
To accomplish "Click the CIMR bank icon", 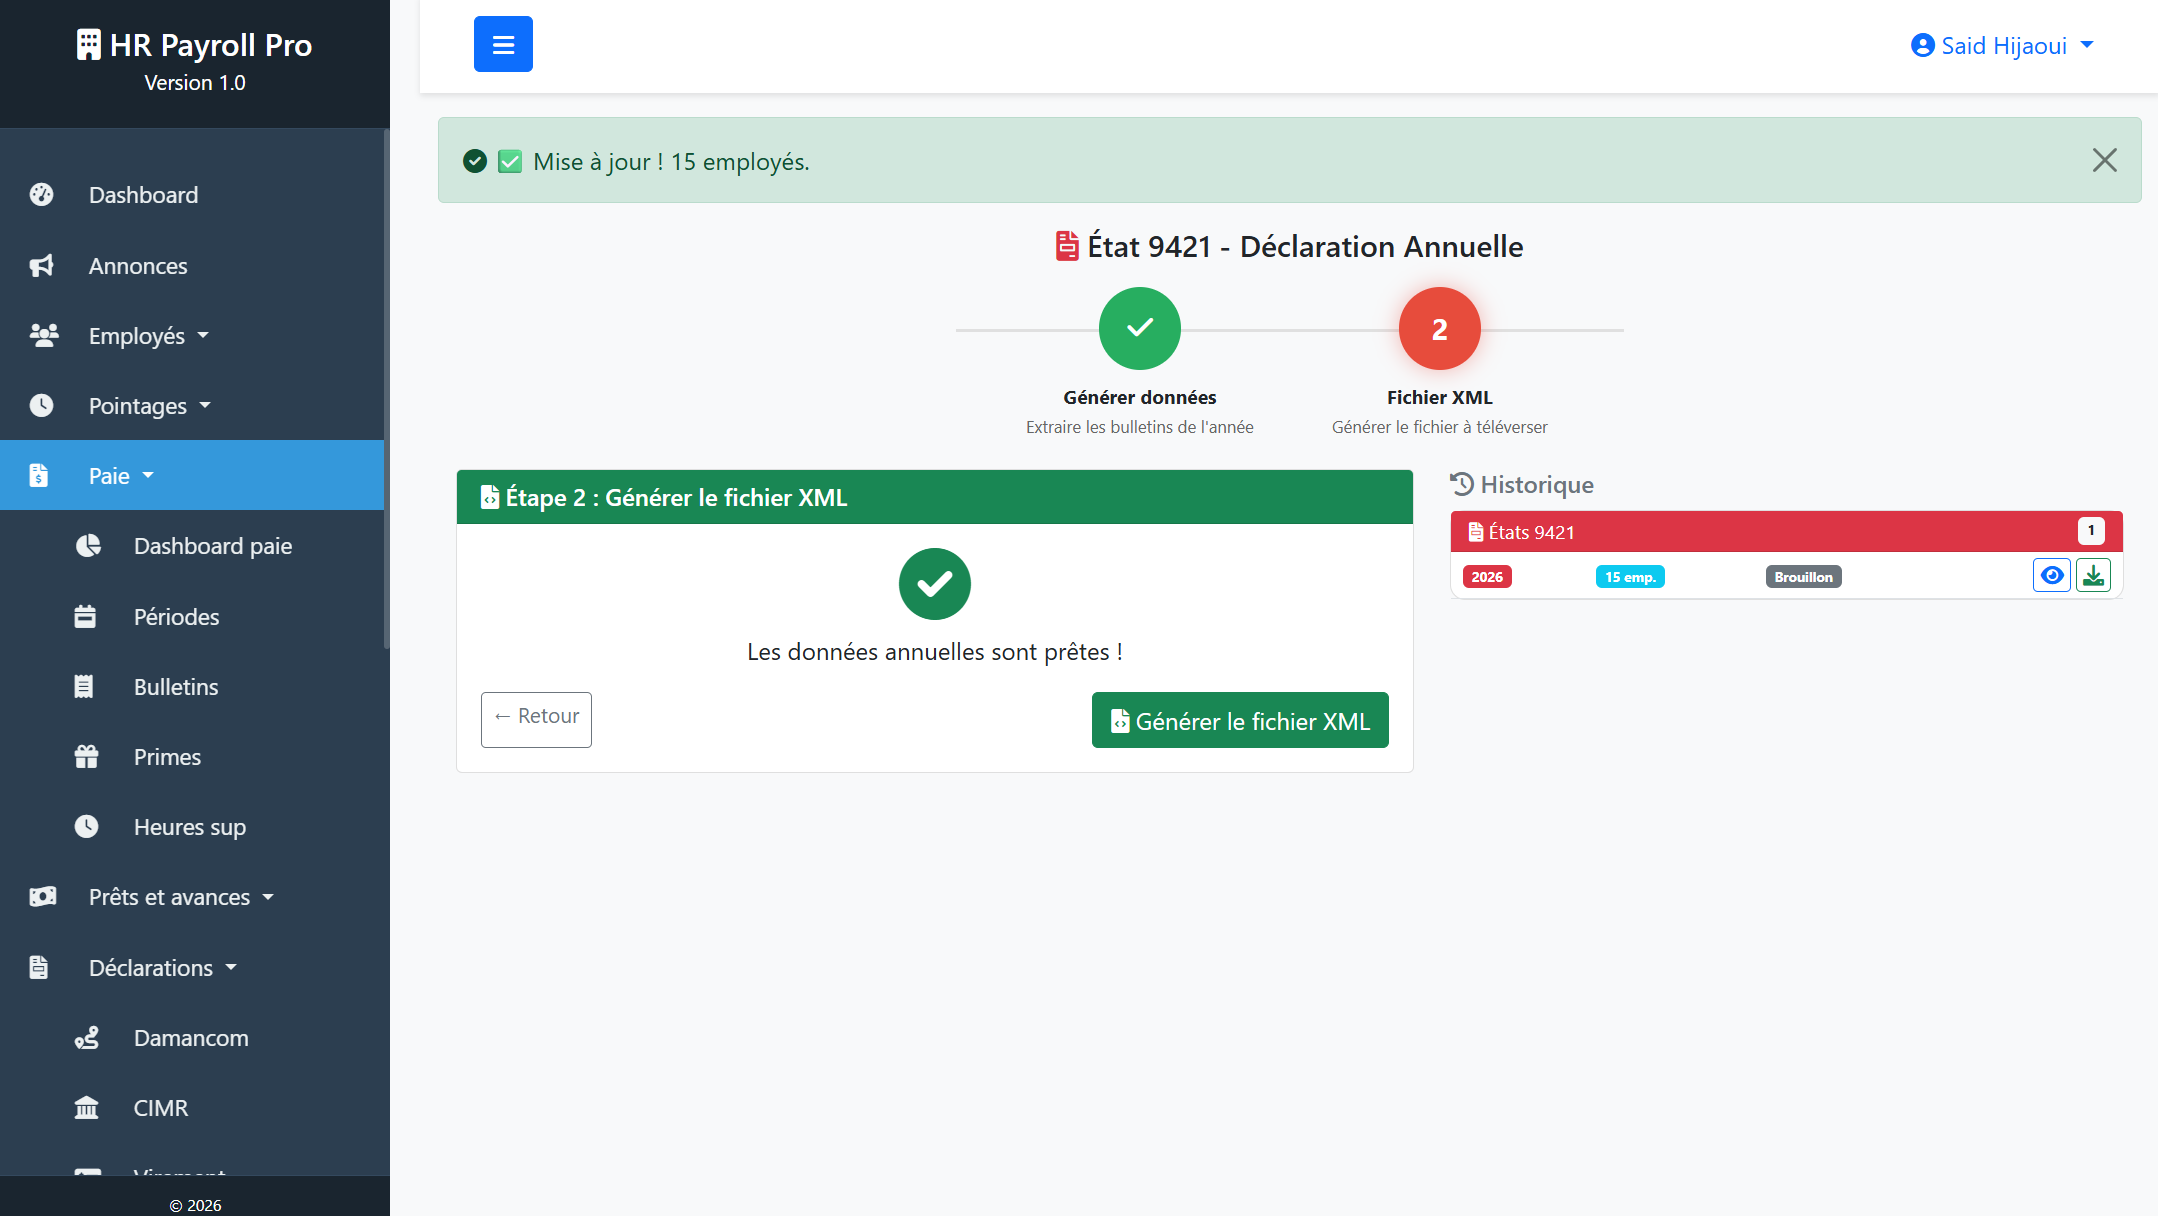I will [86, 1108].
